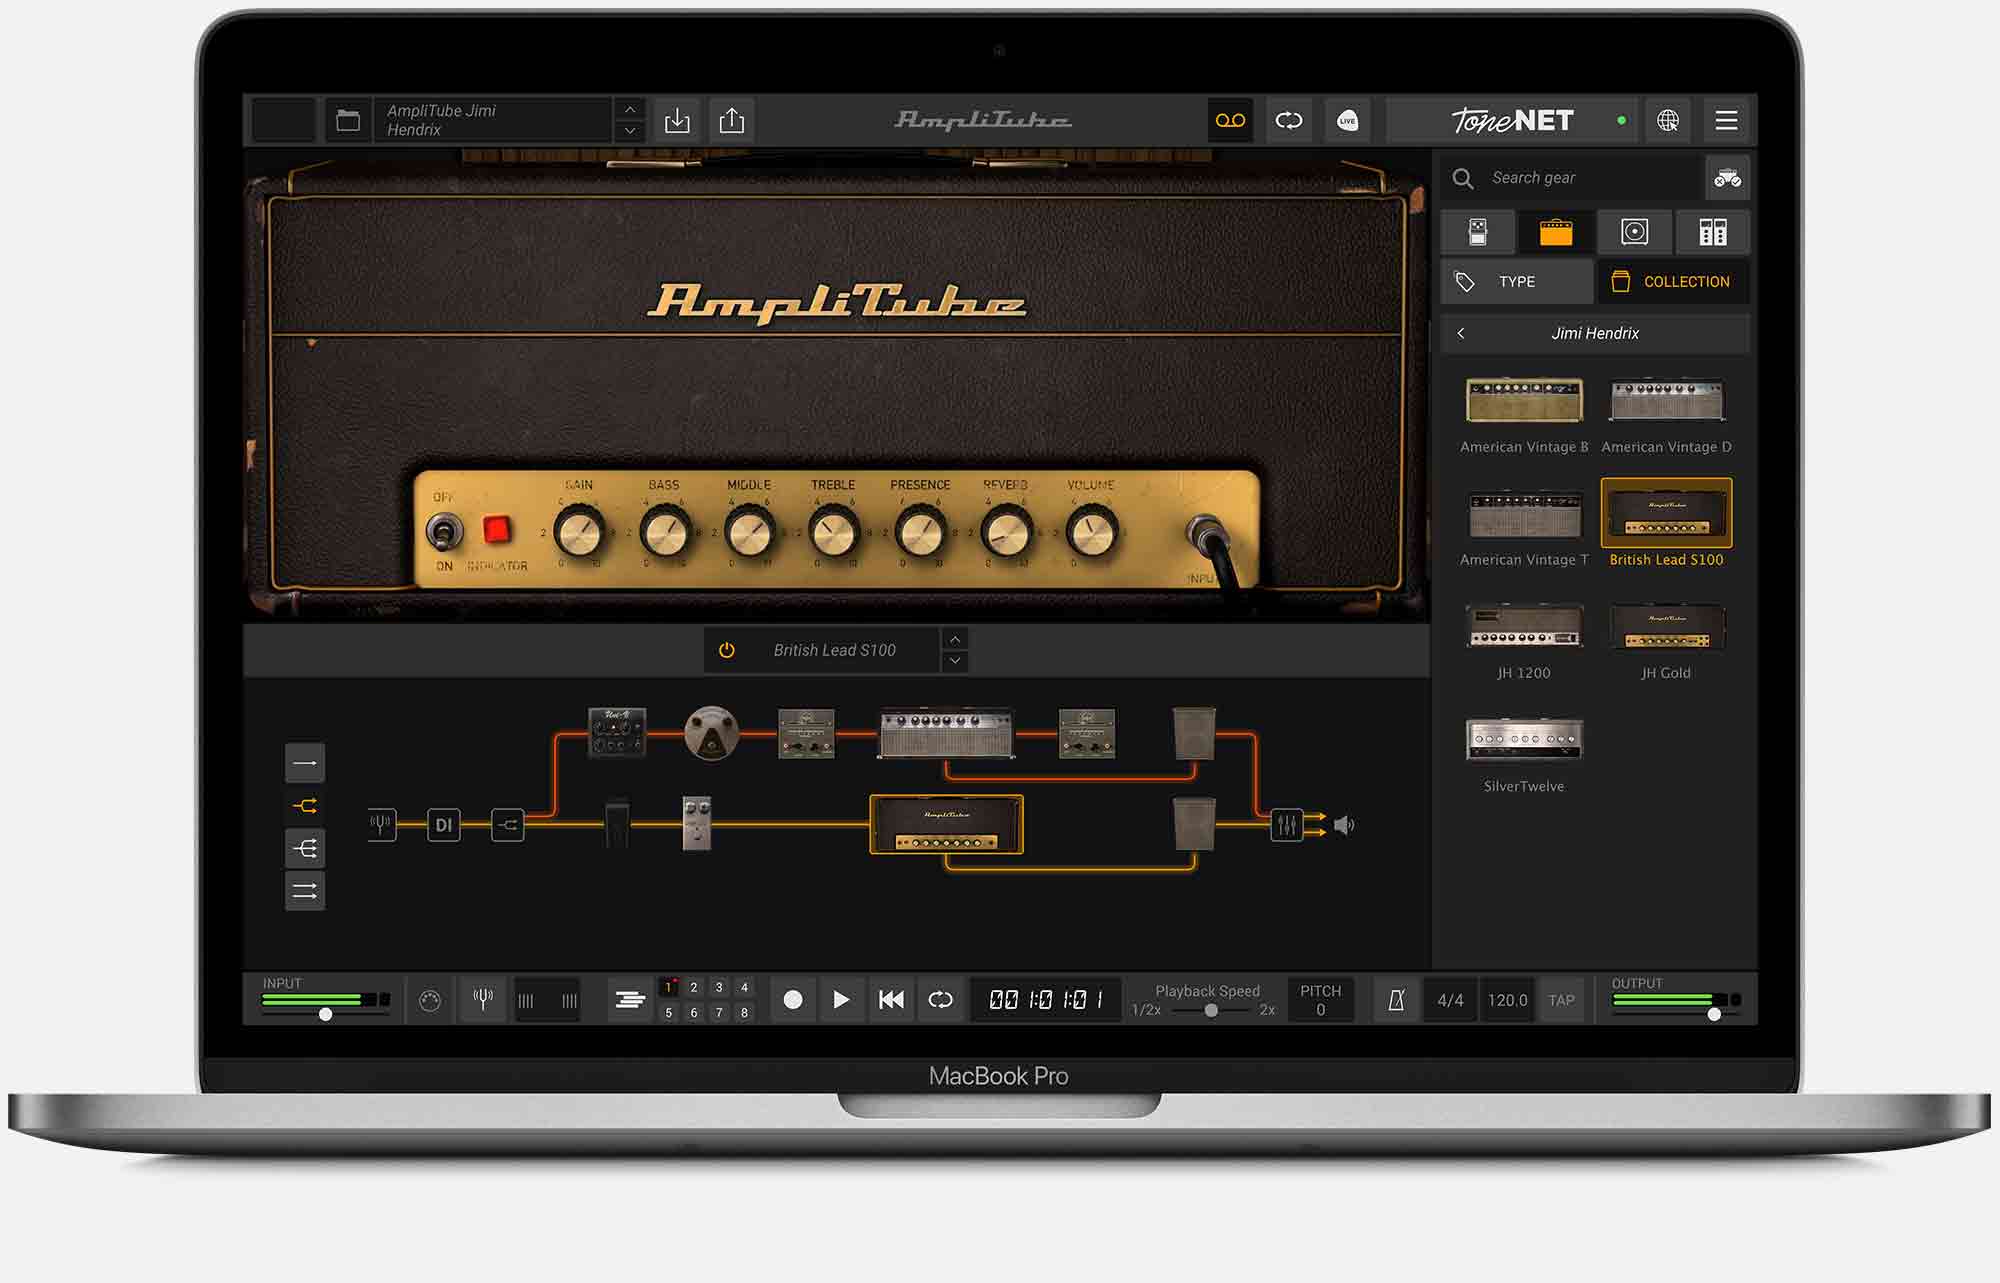Screen dimensions: 2000x1283
Task: Select wah pedal in lower chain
Action: [617, 823]
